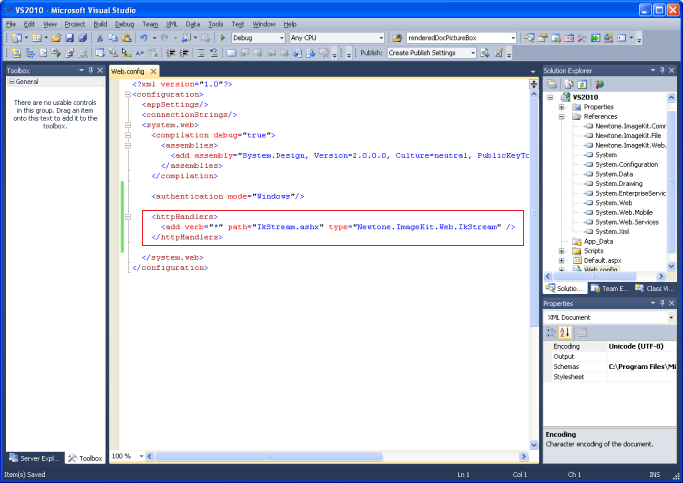This screenshot has height=483, width=683.
Task: Open the Build menu
Action: 100,24
